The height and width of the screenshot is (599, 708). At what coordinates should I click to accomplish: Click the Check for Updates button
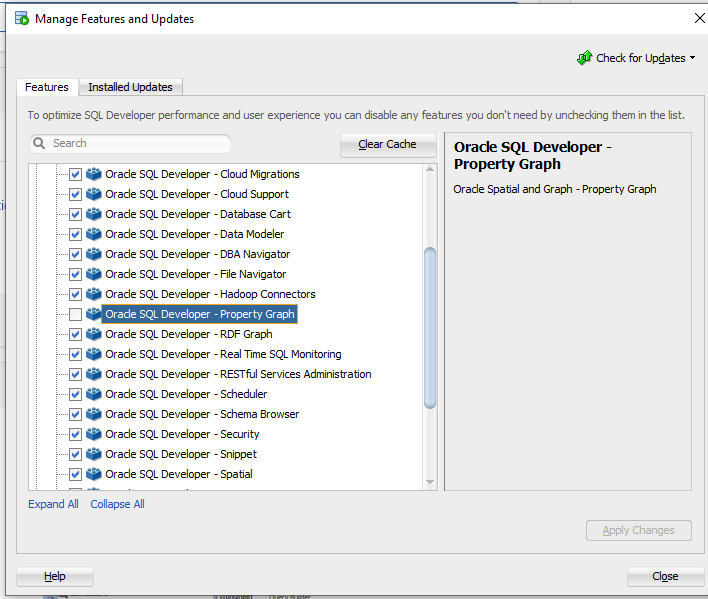tap(636, 58)
